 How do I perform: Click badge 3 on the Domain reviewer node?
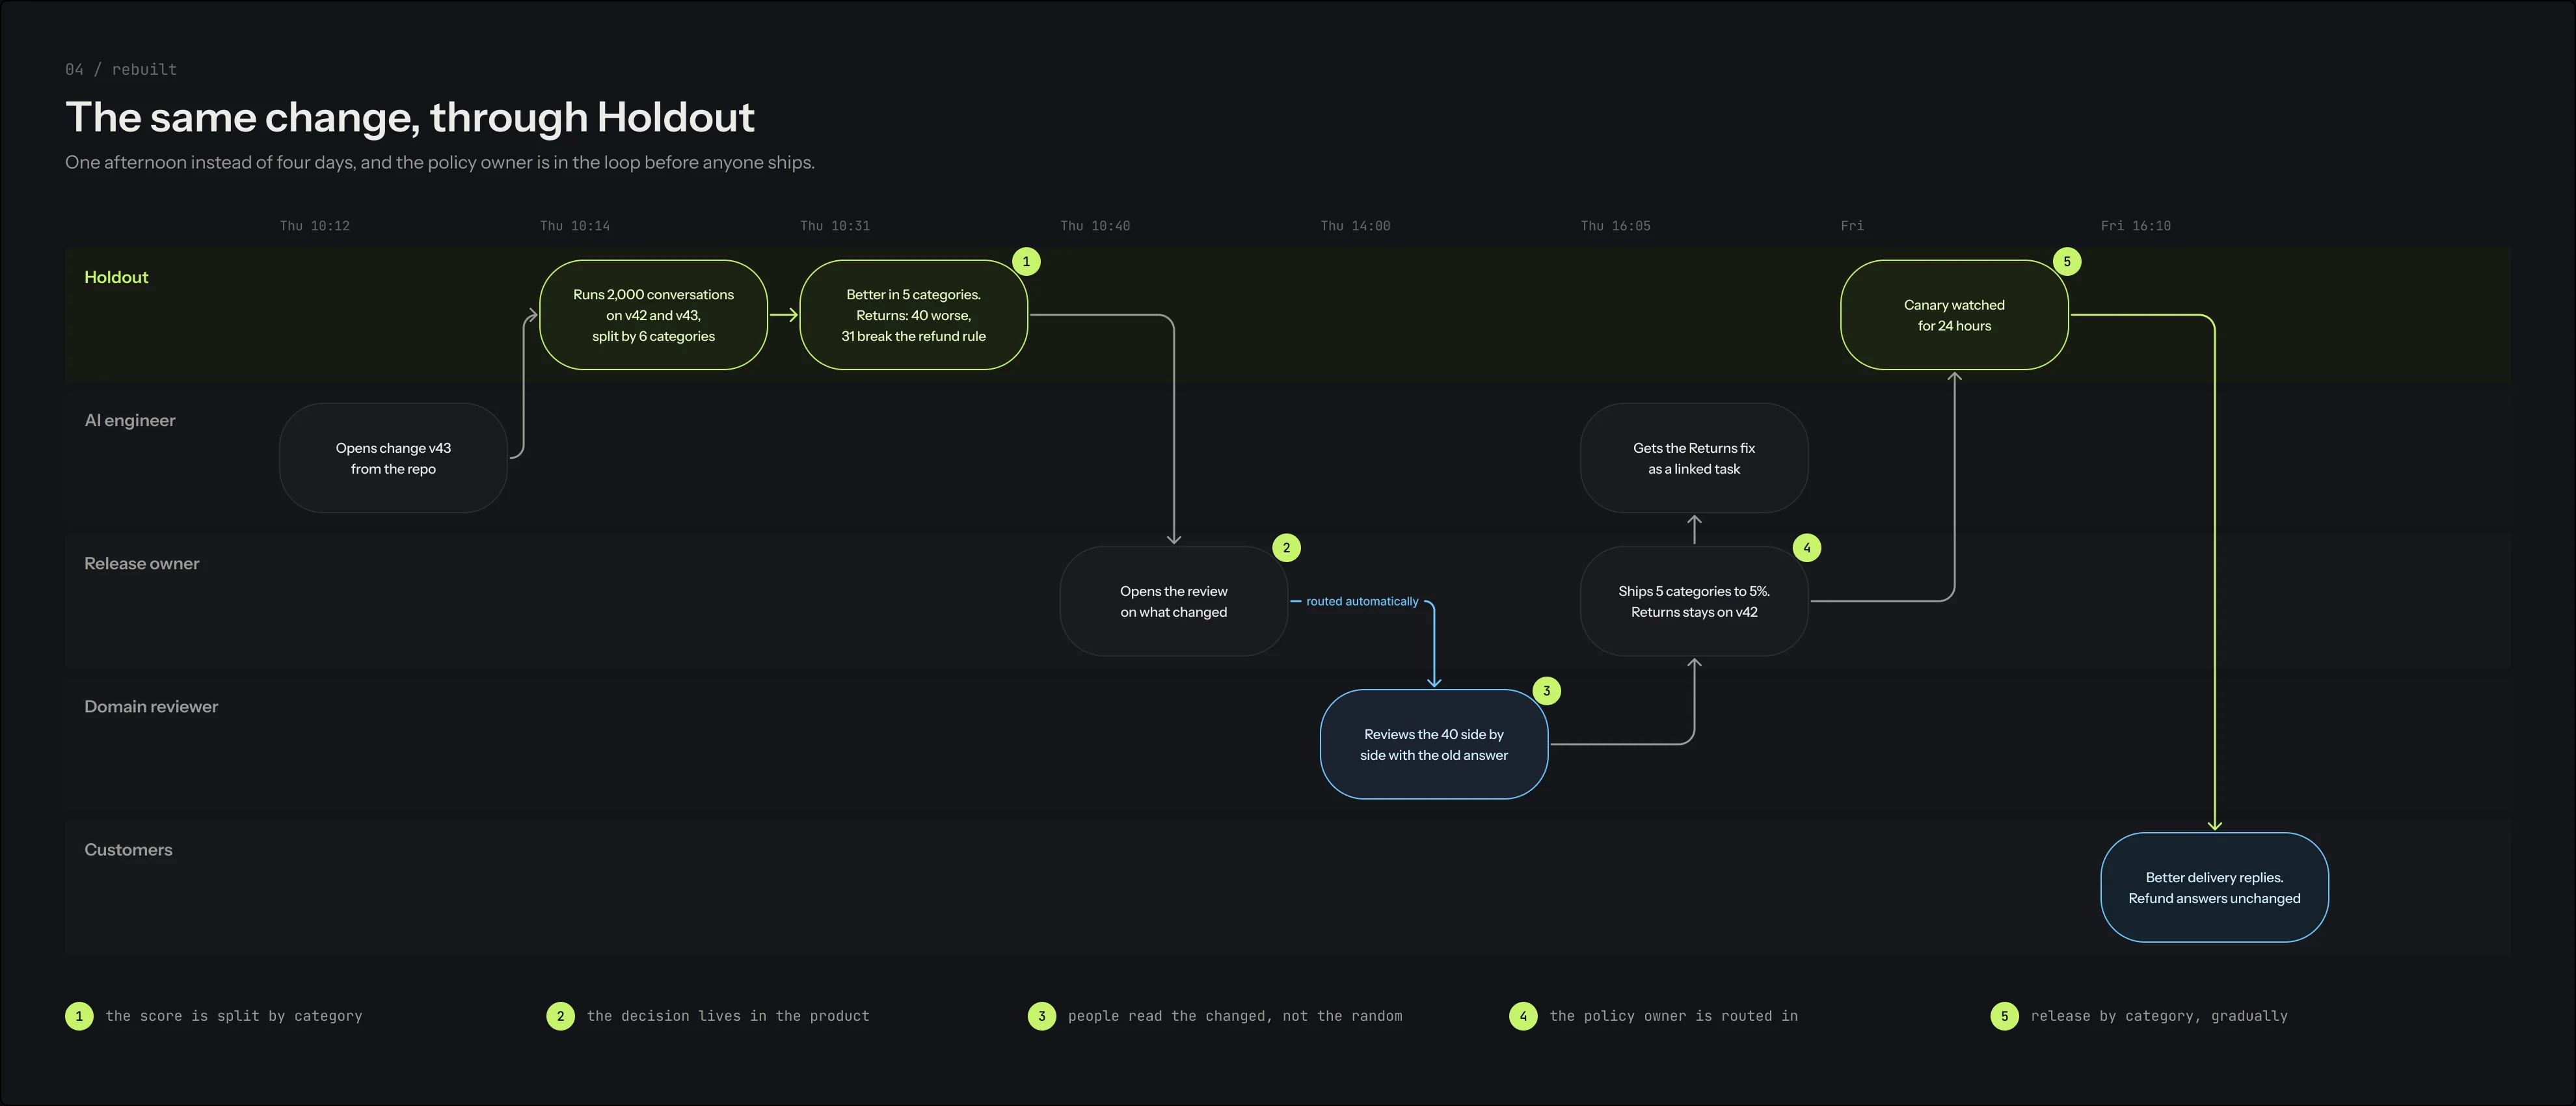(1546, 691)
